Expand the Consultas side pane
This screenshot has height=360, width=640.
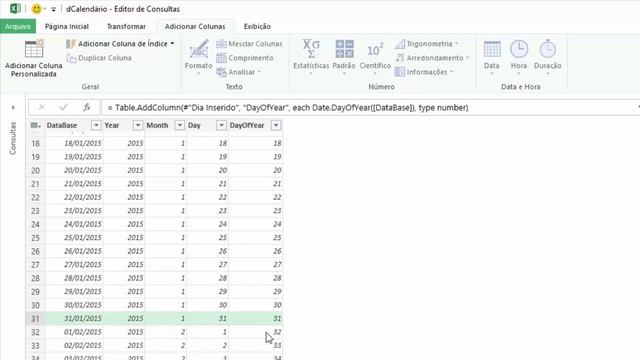click(x=13, y=107)
